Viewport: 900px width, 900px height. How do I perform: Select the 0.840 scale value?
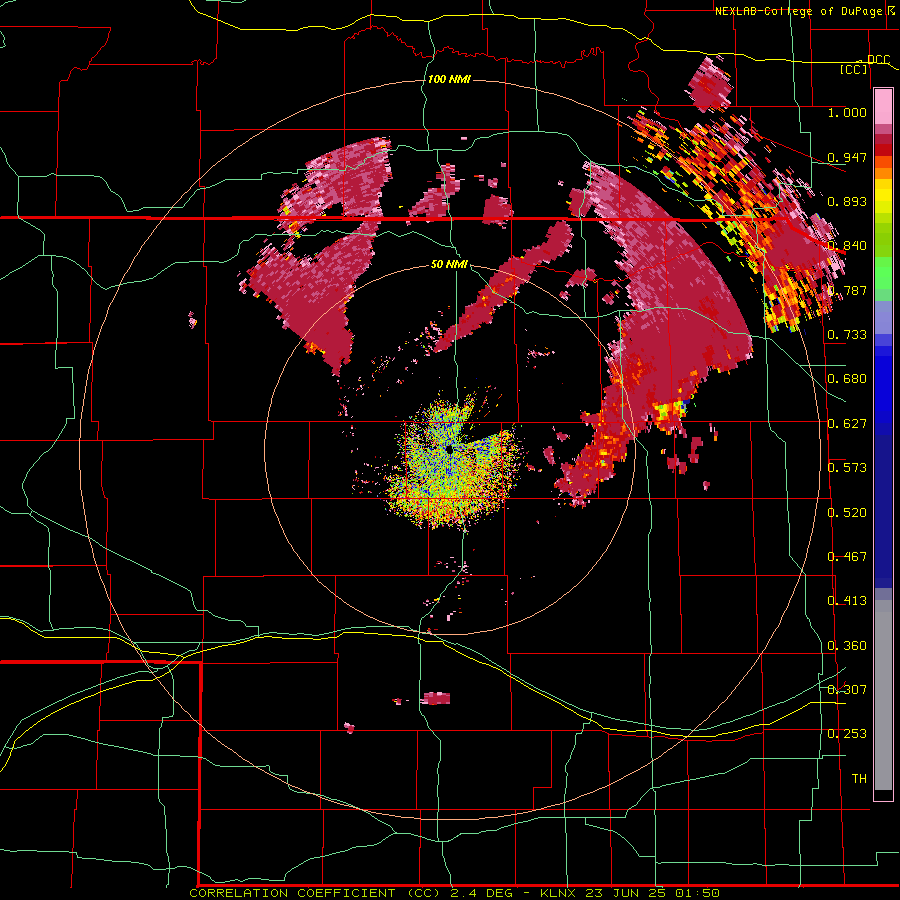(847, 246)
